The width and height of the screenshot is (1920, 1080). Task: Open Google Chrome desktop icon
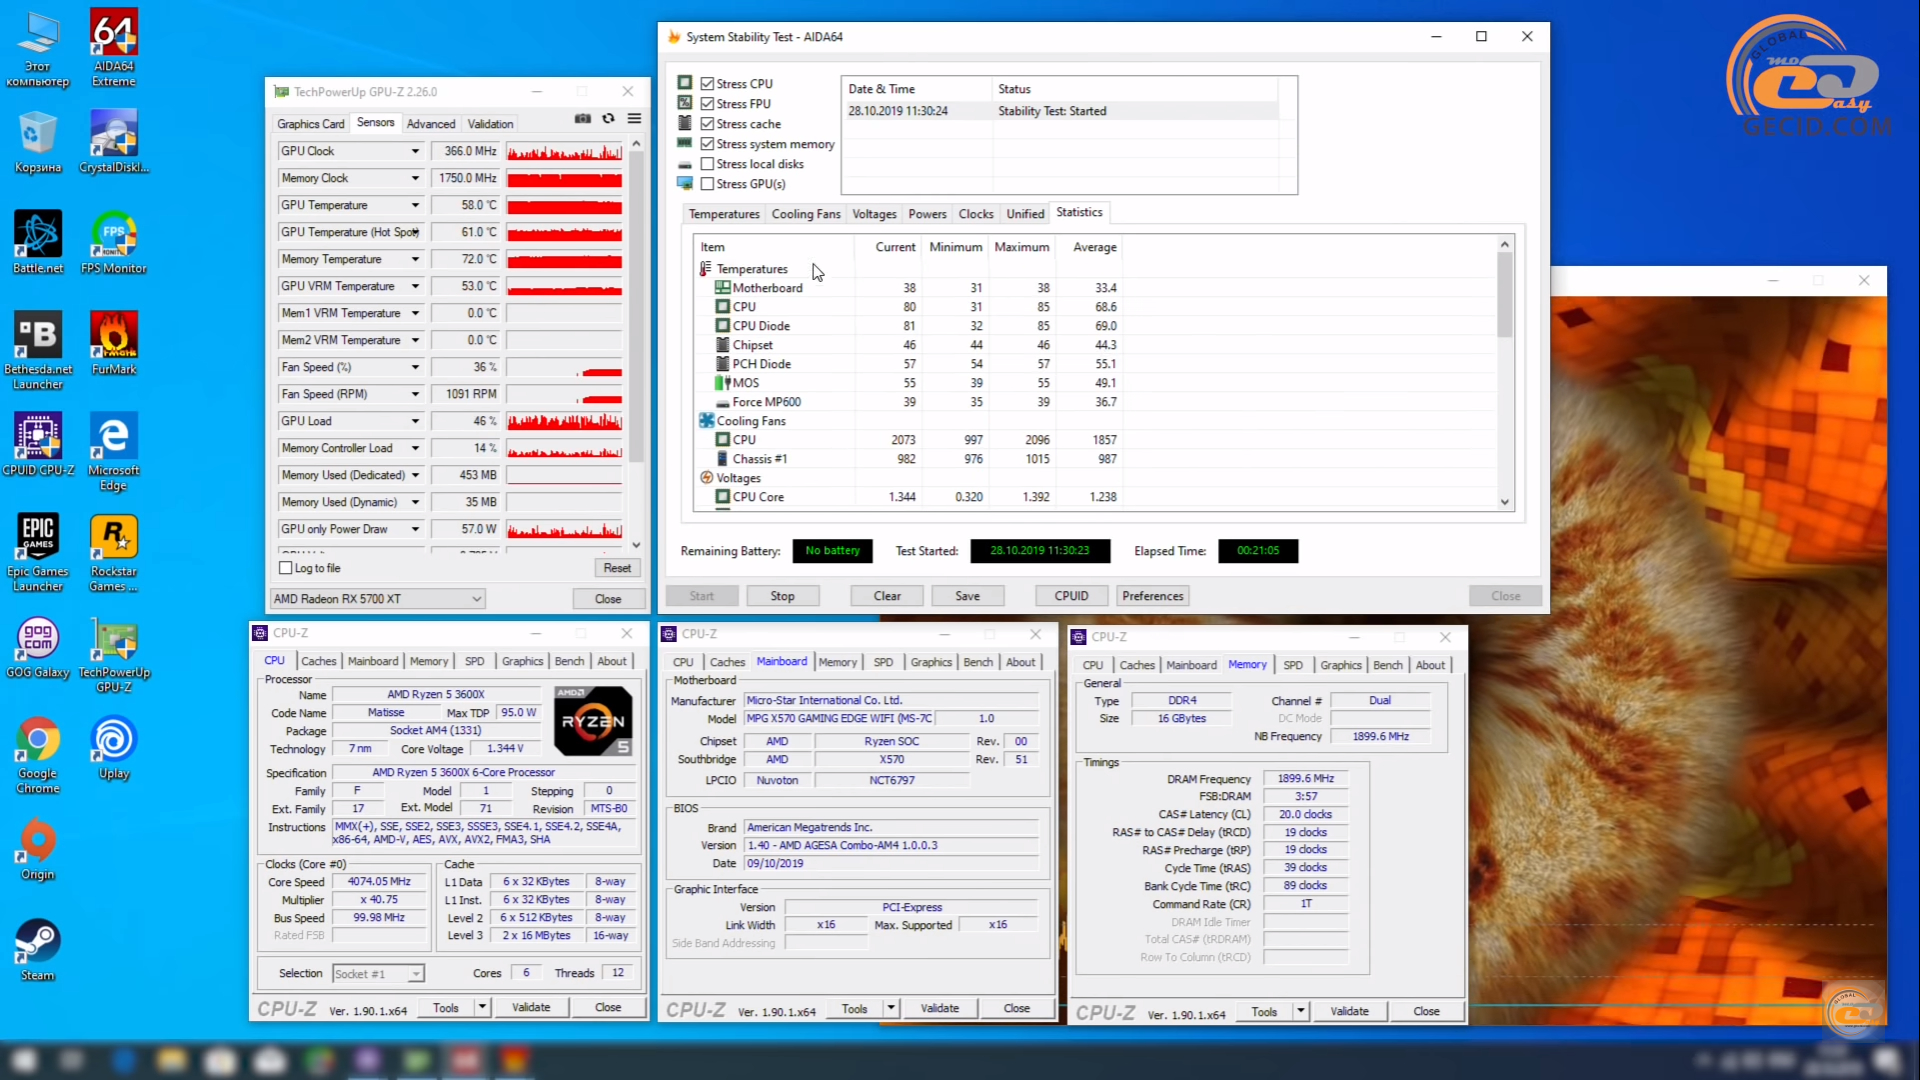38,755
